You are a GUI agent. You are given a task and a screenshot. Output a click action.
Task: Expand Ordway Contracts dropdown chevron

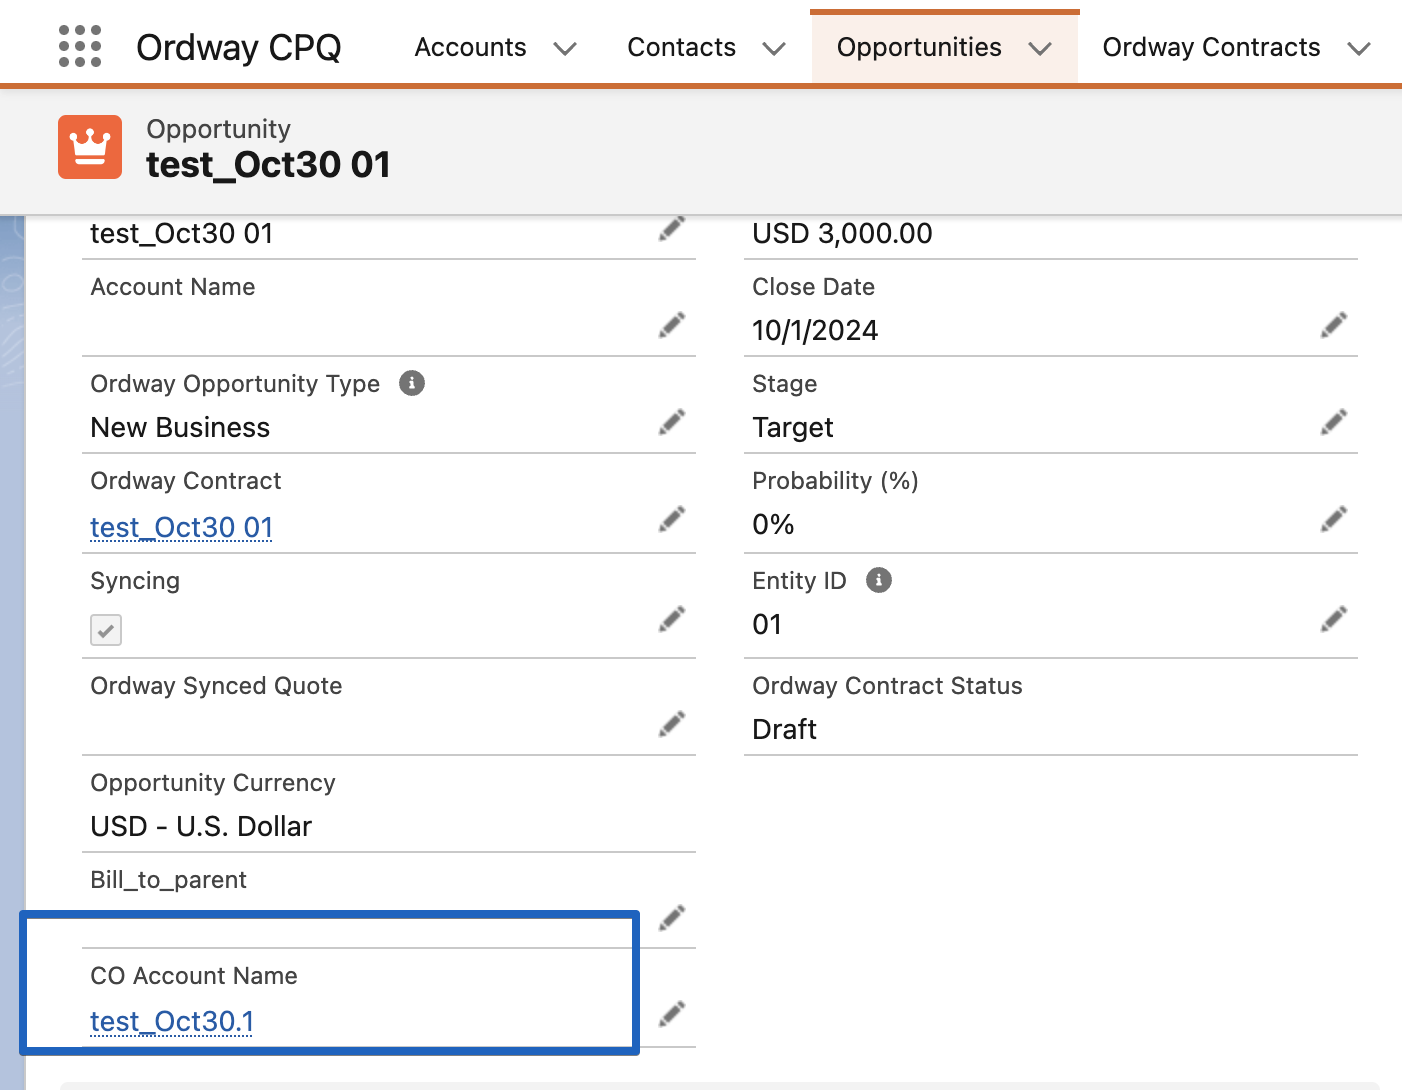click(1359, 48)
